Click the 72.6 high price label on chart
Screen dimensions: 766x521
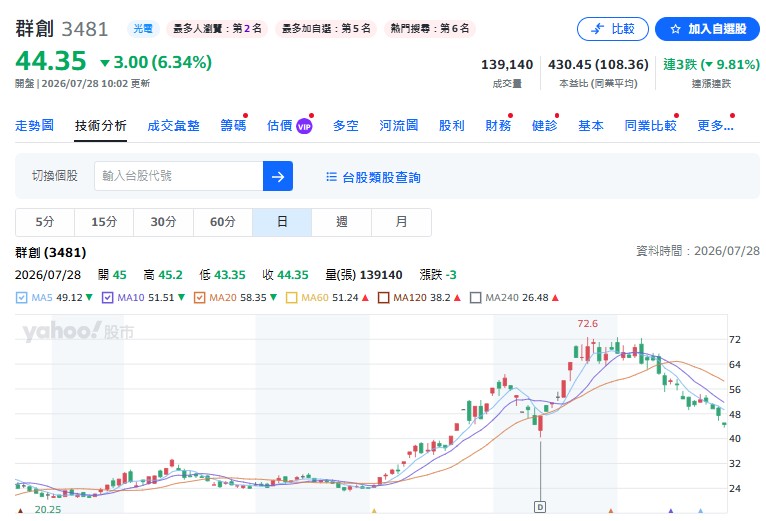tap(587, 324)
